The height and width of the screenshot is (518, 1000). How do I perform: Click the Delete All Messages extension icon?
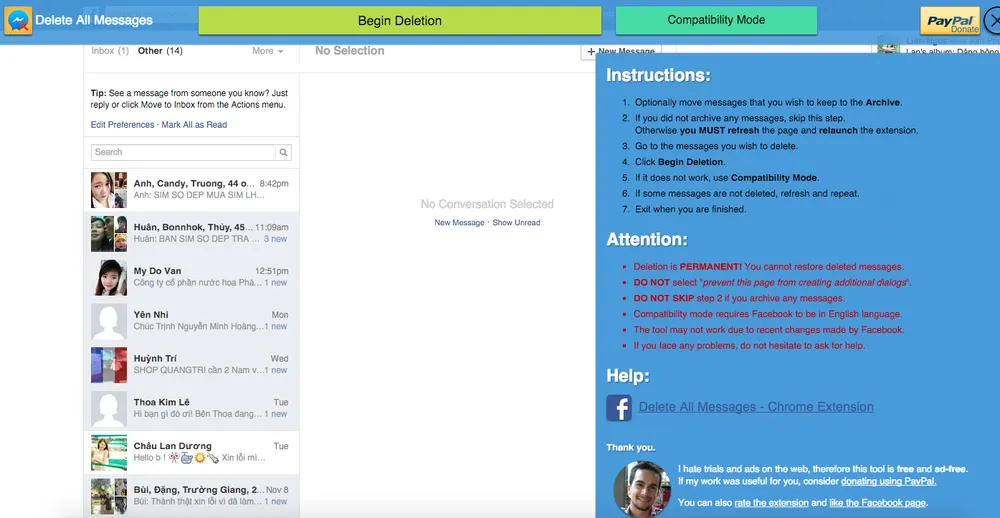pos(18,20)
